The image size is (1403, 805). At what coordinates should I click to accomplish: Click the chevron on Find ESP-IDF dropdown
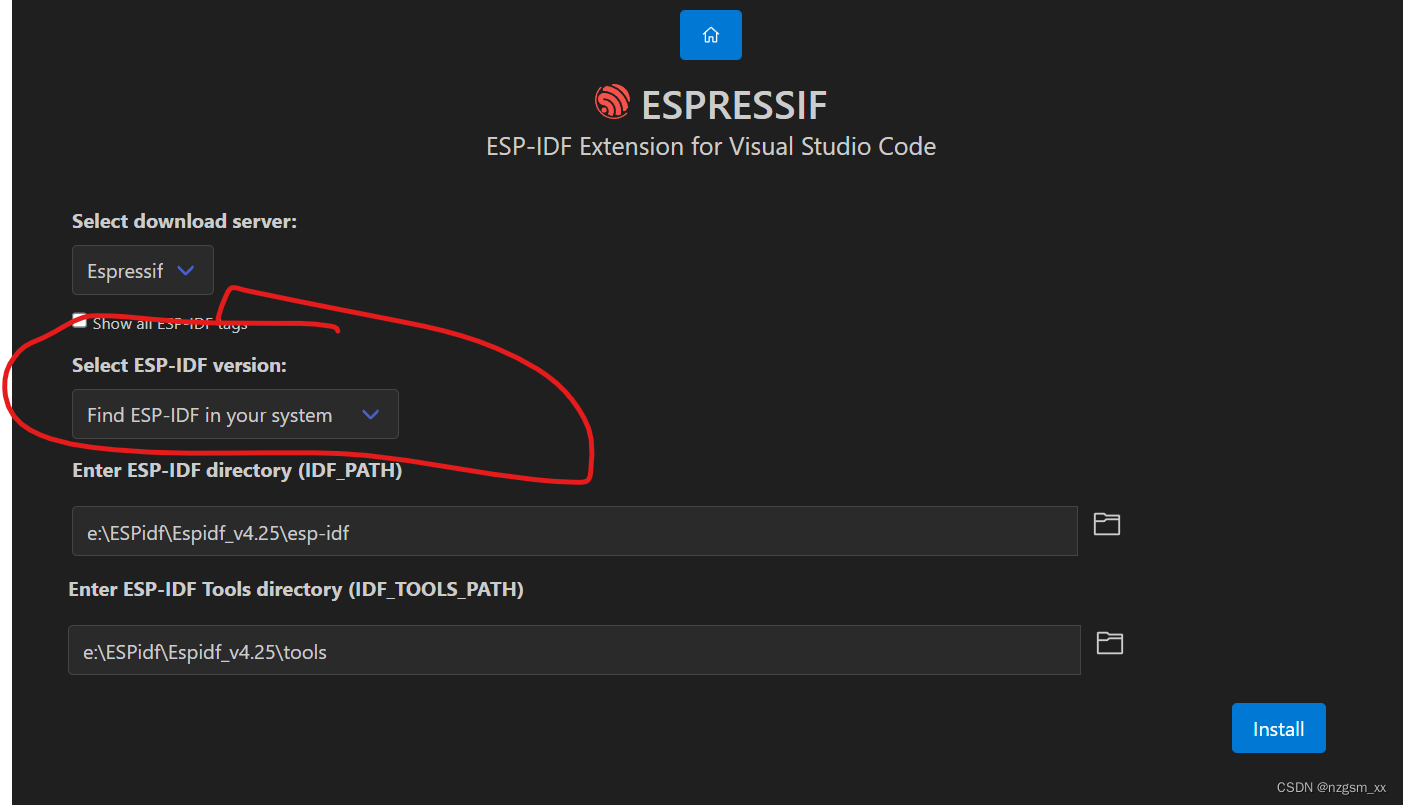click(370, 414)
